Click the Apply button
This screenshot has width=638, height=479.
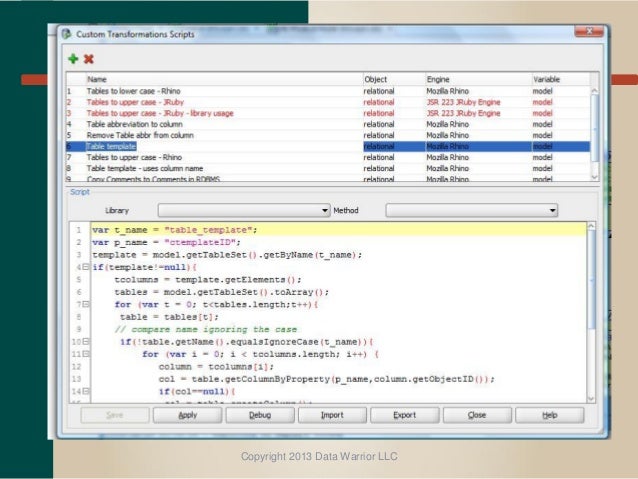(x=188, y=415)
